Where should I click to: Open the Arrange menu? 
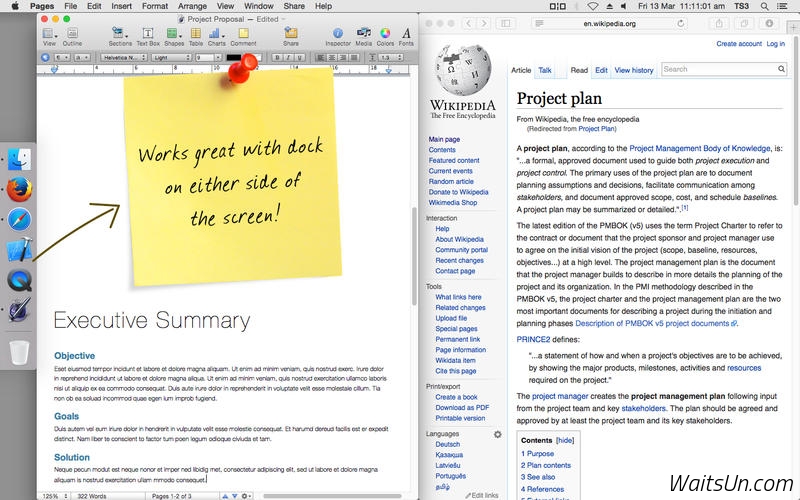tap(192, 6)
